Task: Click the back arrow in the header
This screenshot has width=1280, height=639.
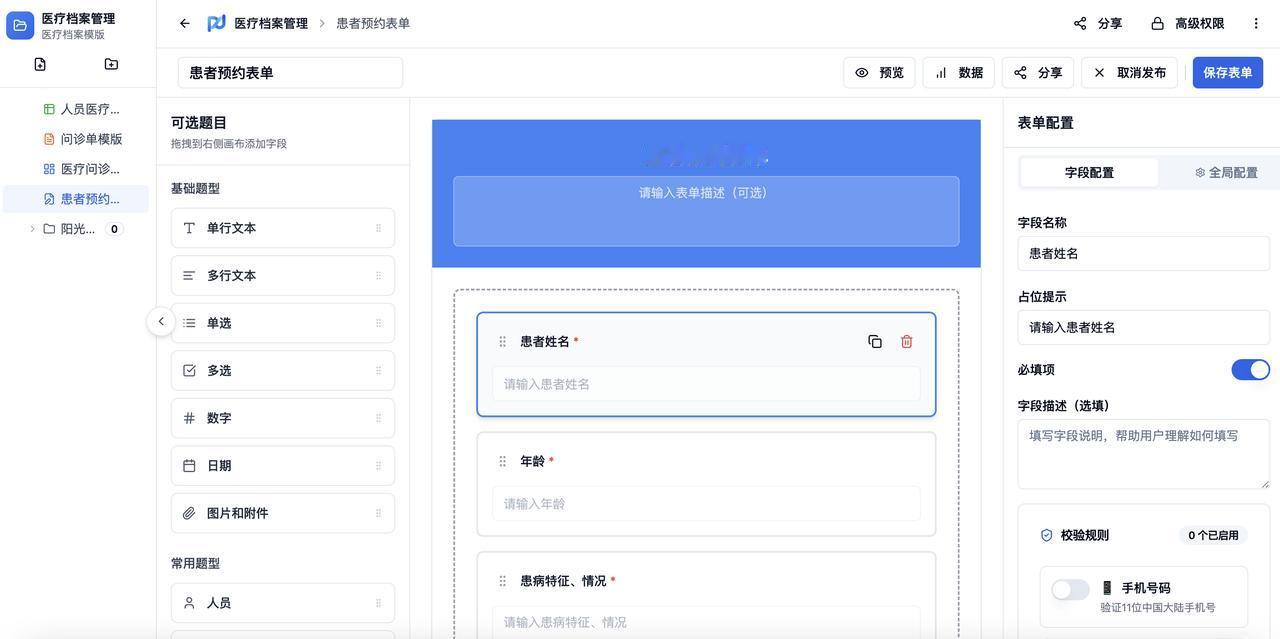Action: [184, 23]
